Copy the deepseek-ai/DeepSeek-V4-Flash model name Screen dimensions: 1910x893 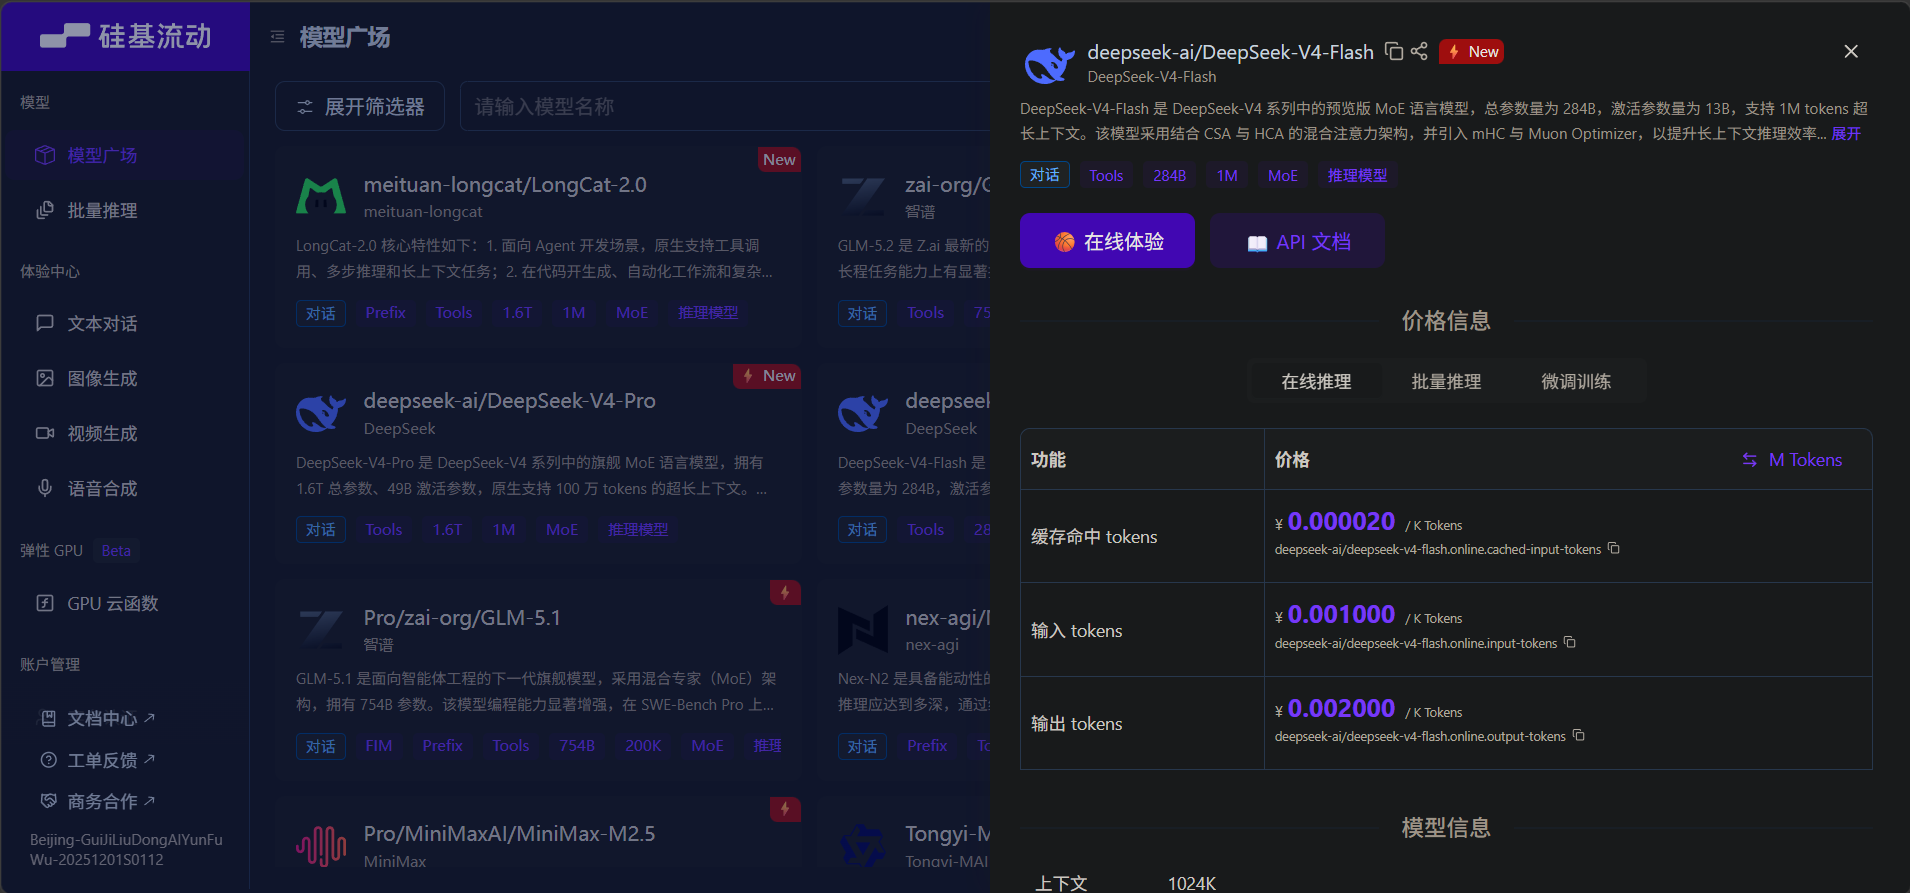(x=1393, y=51)
